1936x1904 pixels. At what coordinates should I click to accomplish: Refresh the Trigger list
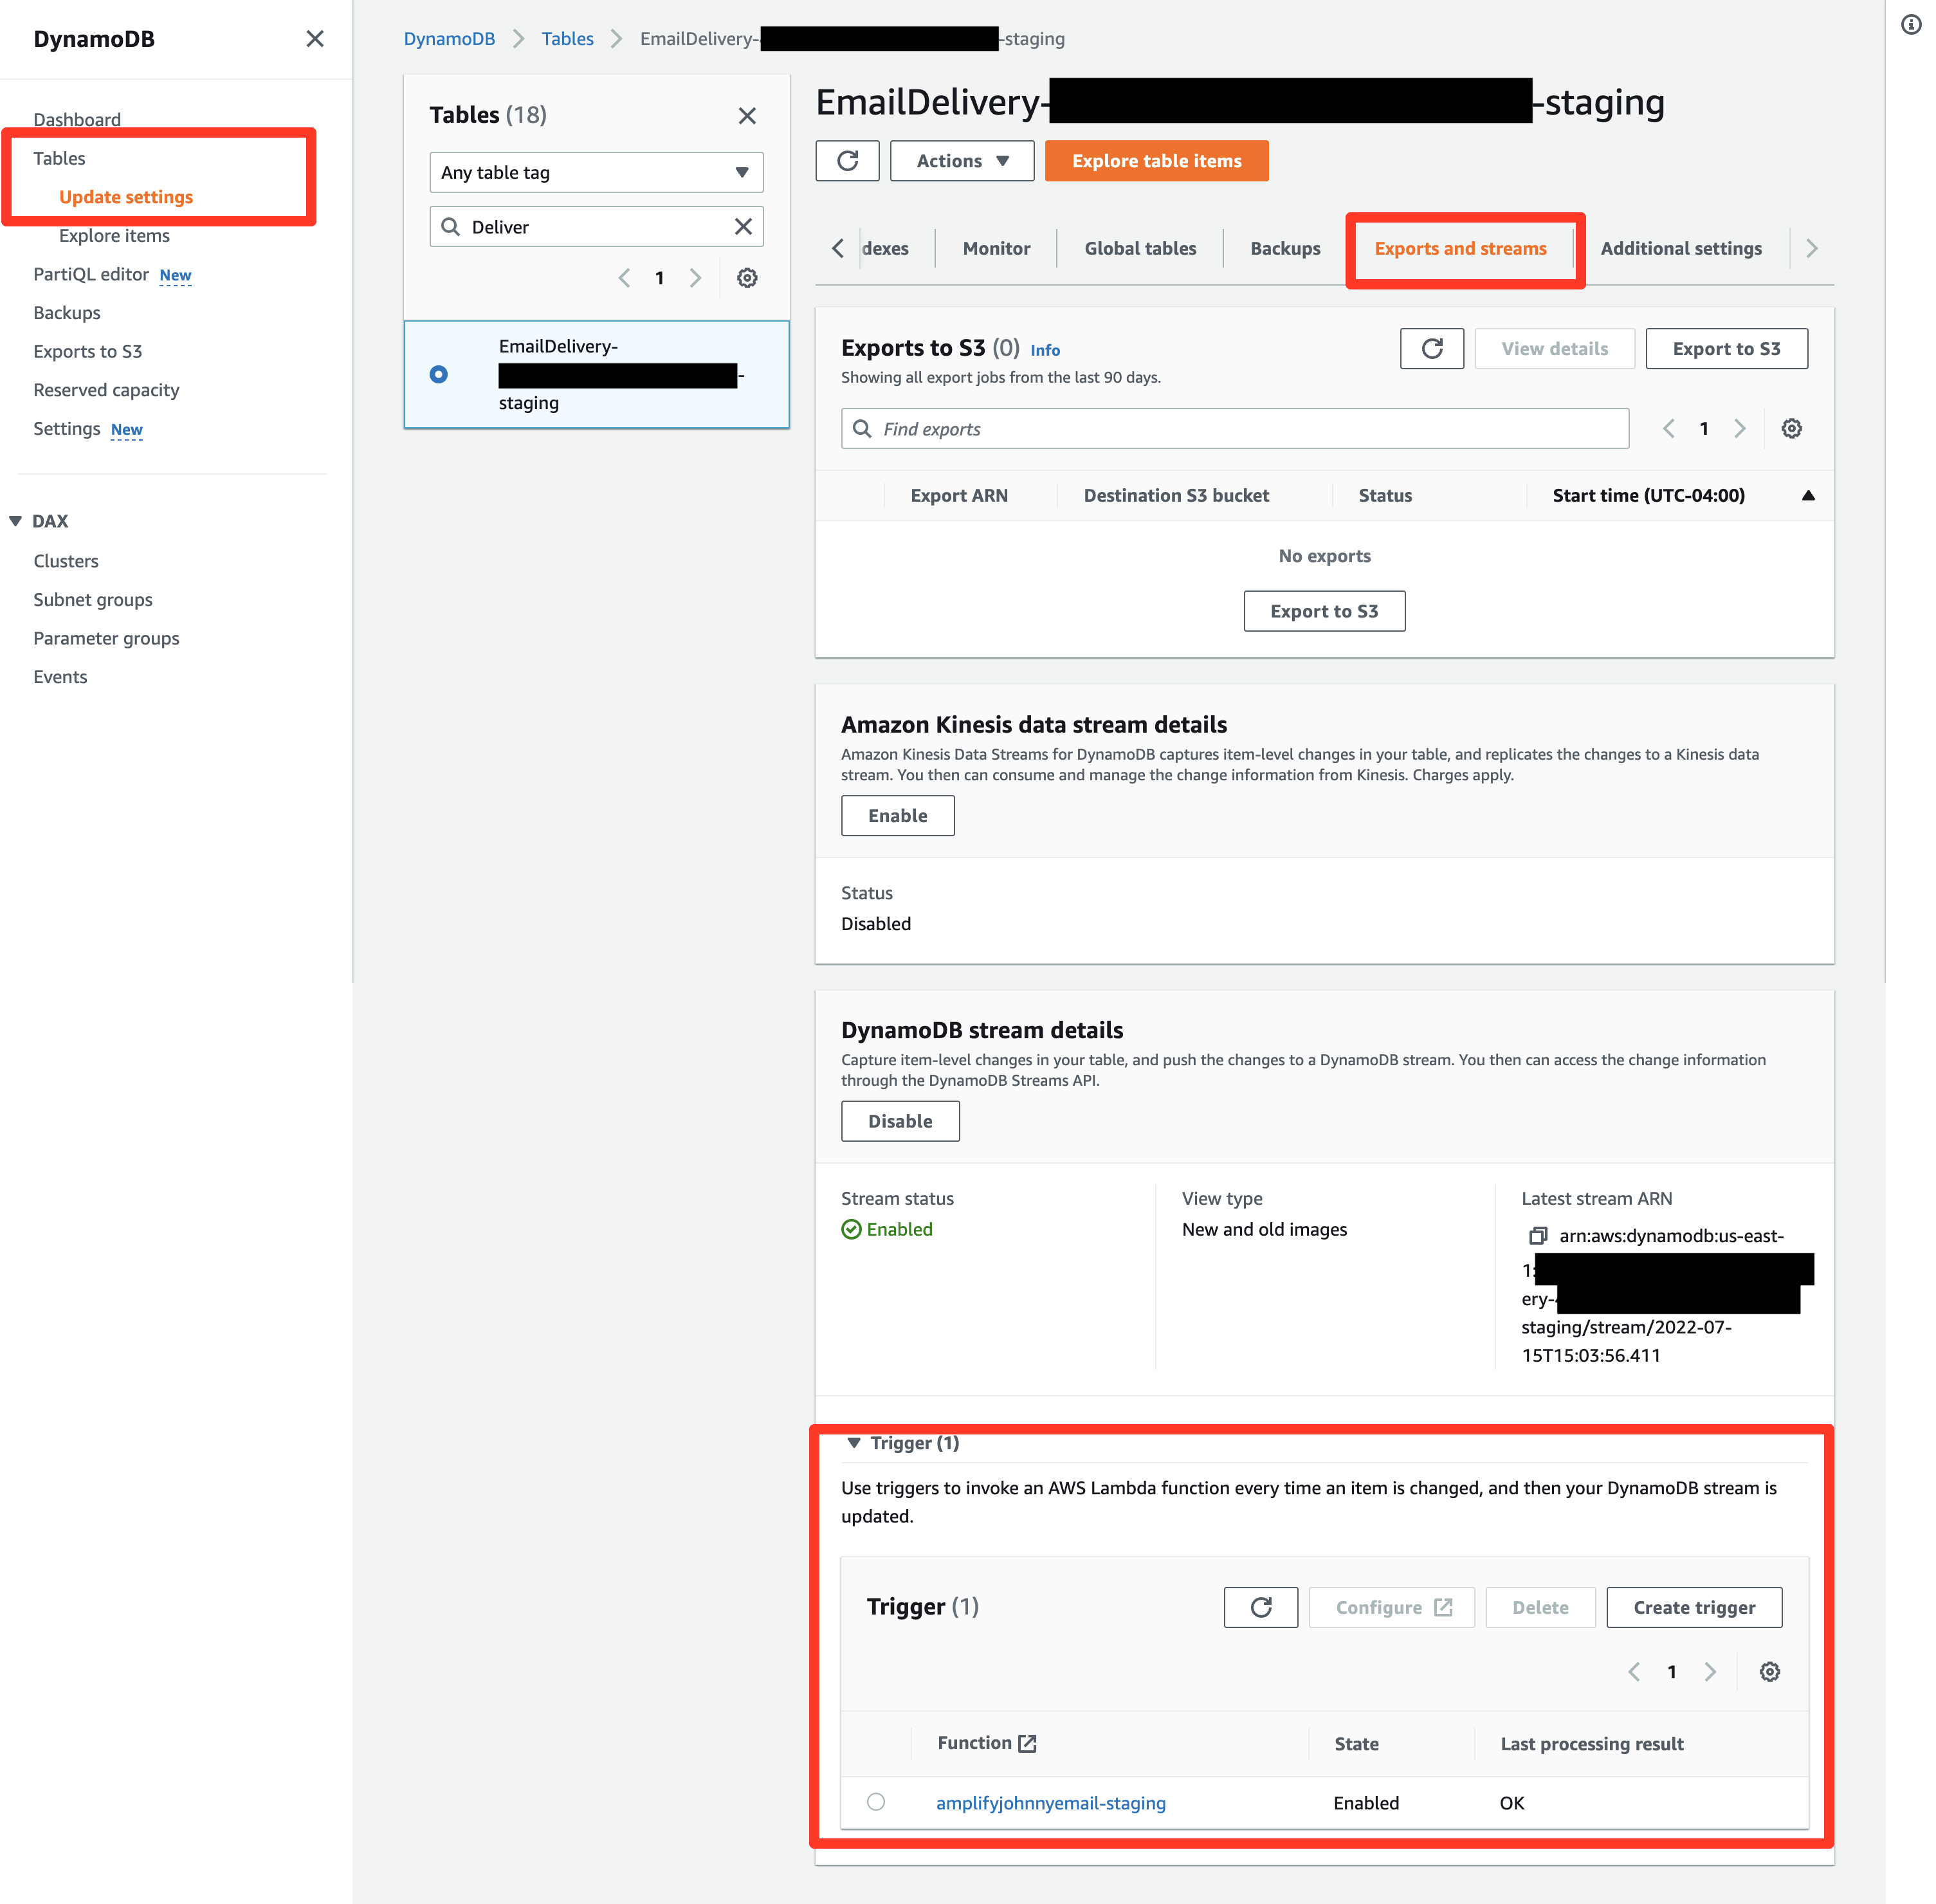click(1260, 1607)
